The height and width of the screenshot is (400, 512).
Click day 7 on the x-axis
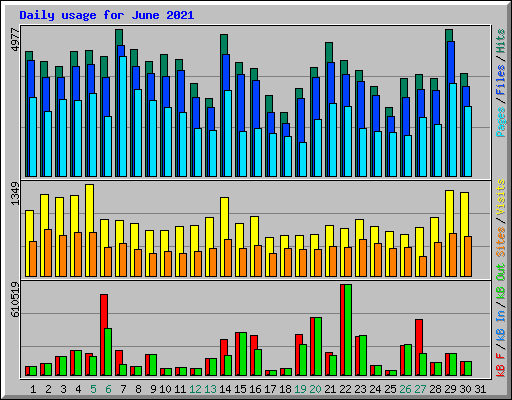click(x=123, y=389)
